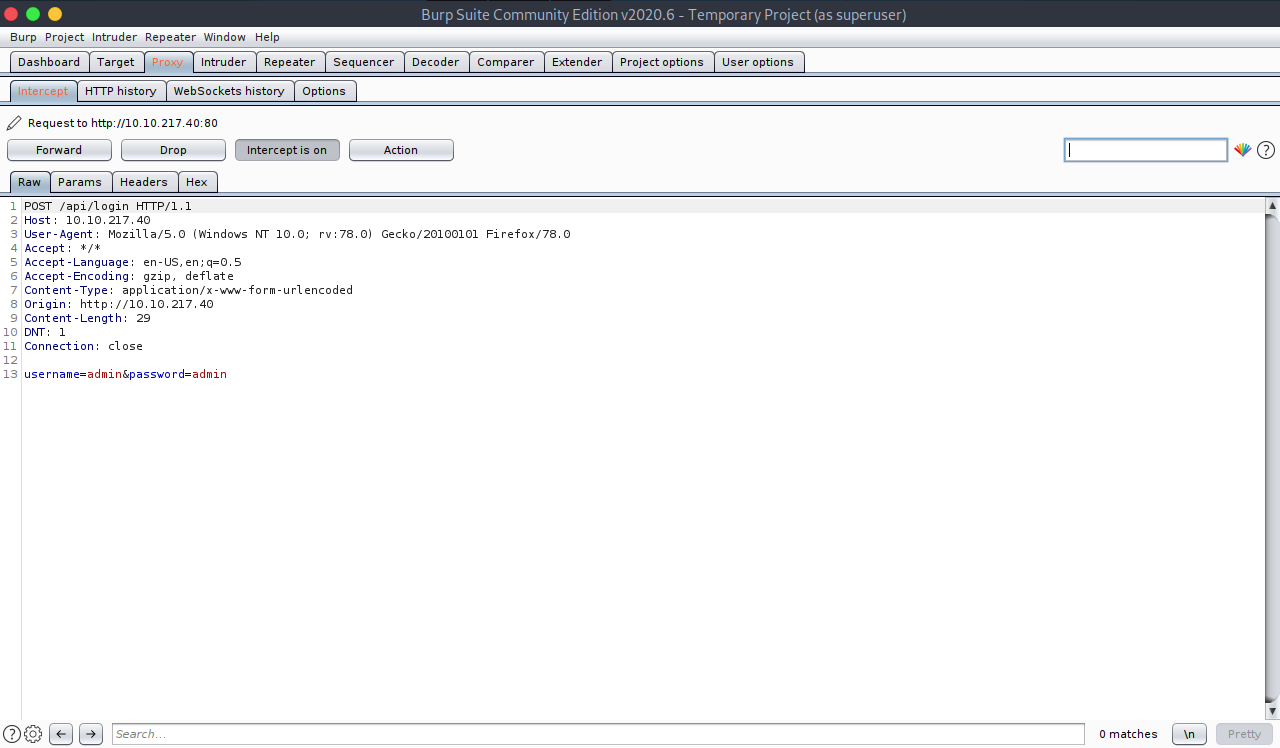Viewport: 1280px width, 748px height.
Task: Click the yellow window minimize button
Action: click(55, 14)
